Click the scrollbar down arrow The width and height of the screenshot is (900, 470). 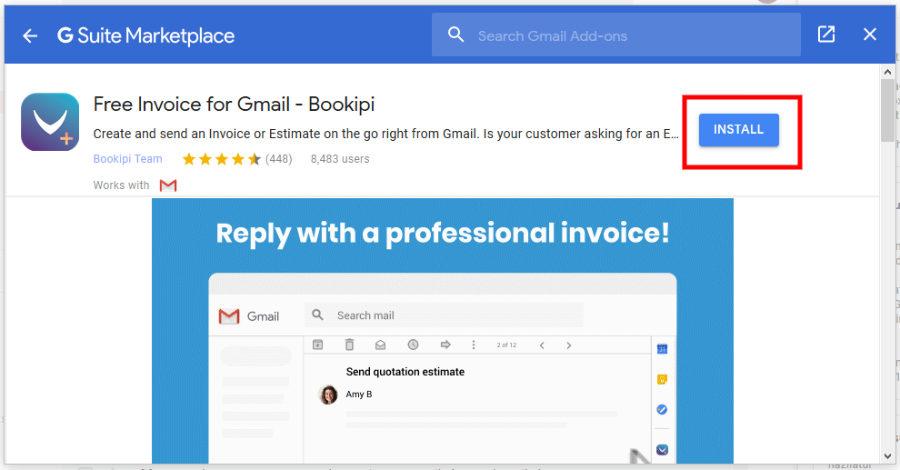(x=887, y=456)
